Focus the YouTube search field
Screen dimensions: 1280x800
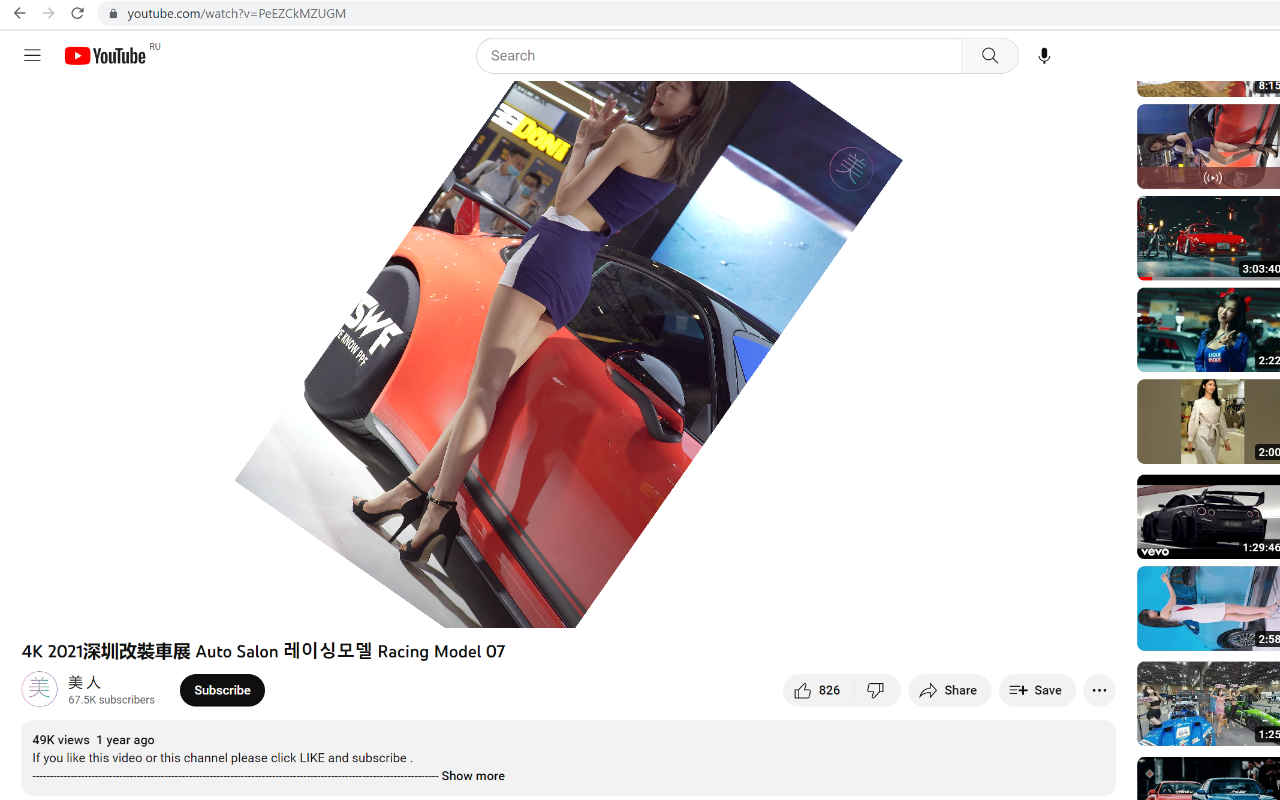tap(719, 56)
